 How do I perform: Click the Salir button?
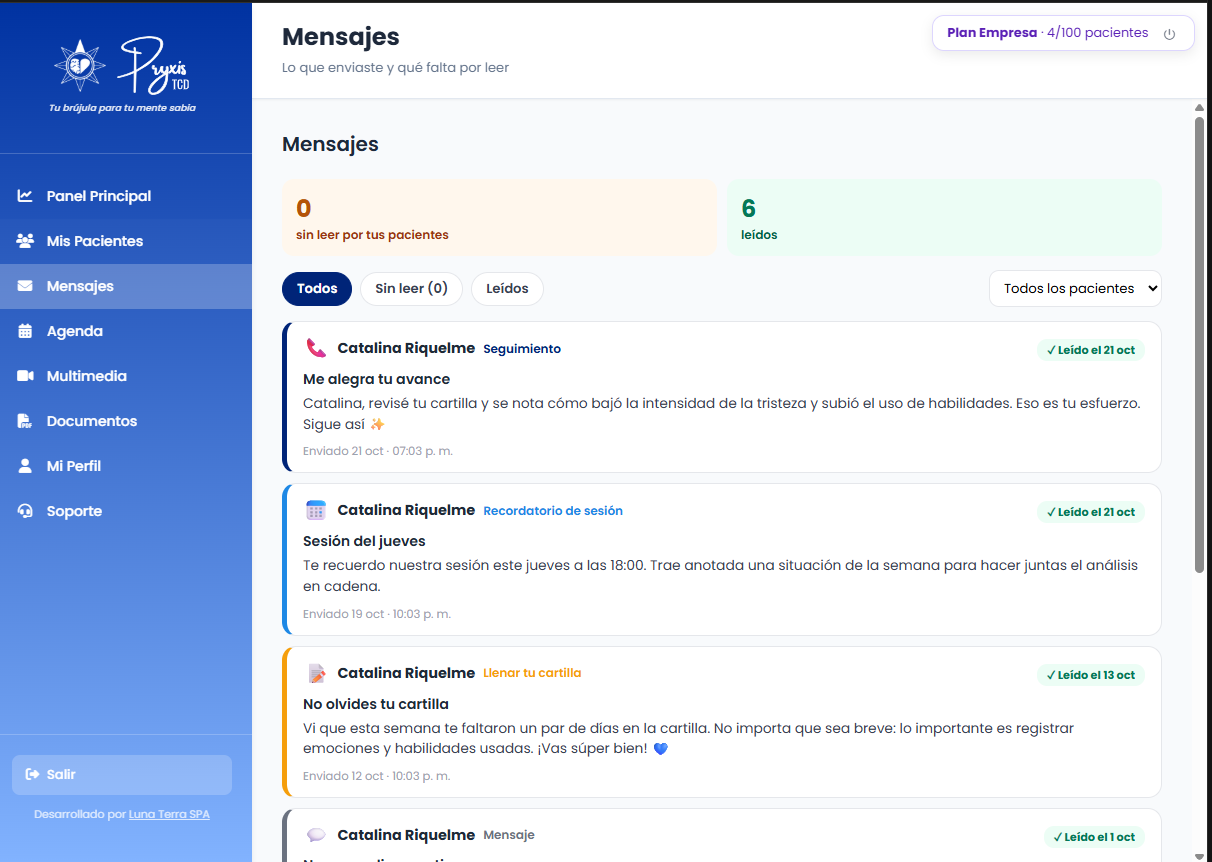(x=122, y=775)
